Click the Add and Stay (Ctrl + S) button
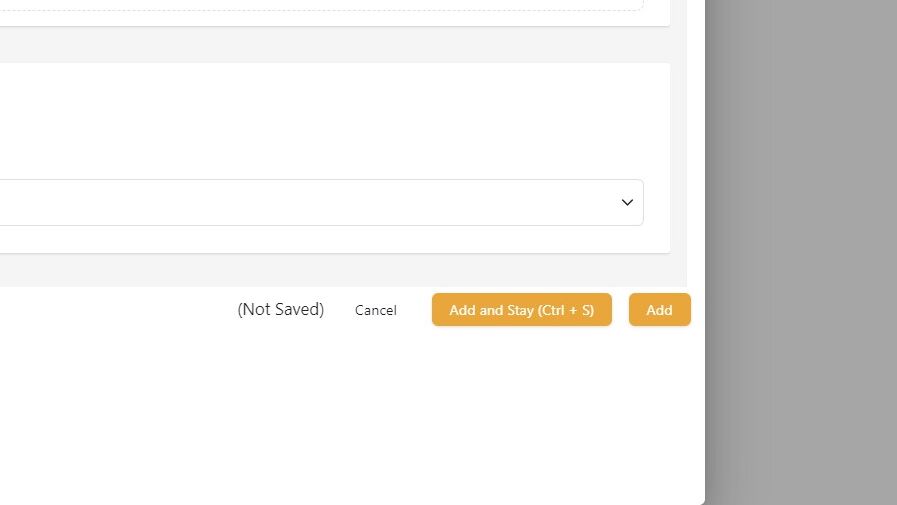 point(522,309)
